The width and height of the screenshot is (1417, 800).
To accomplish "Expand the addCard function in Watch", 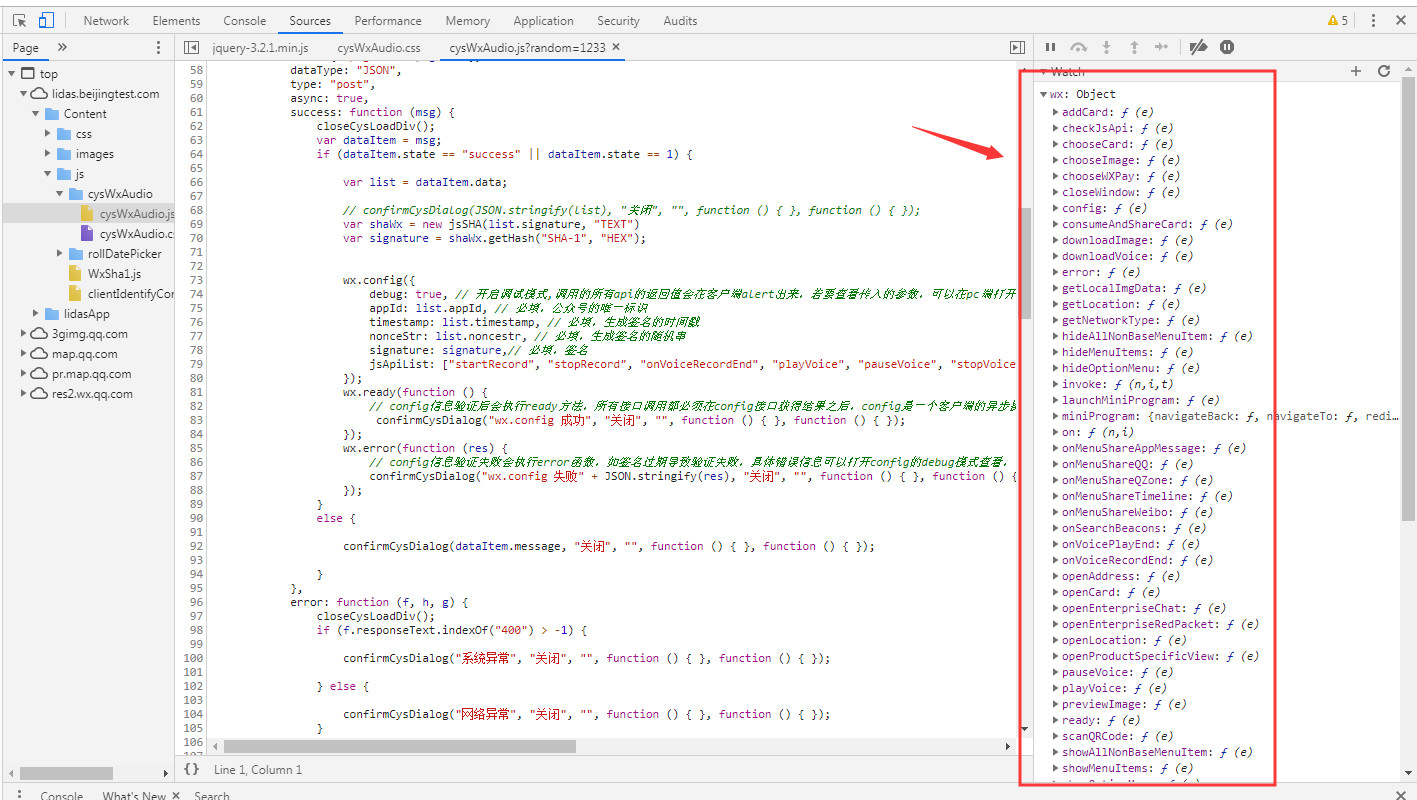I will click(1056, 112).
